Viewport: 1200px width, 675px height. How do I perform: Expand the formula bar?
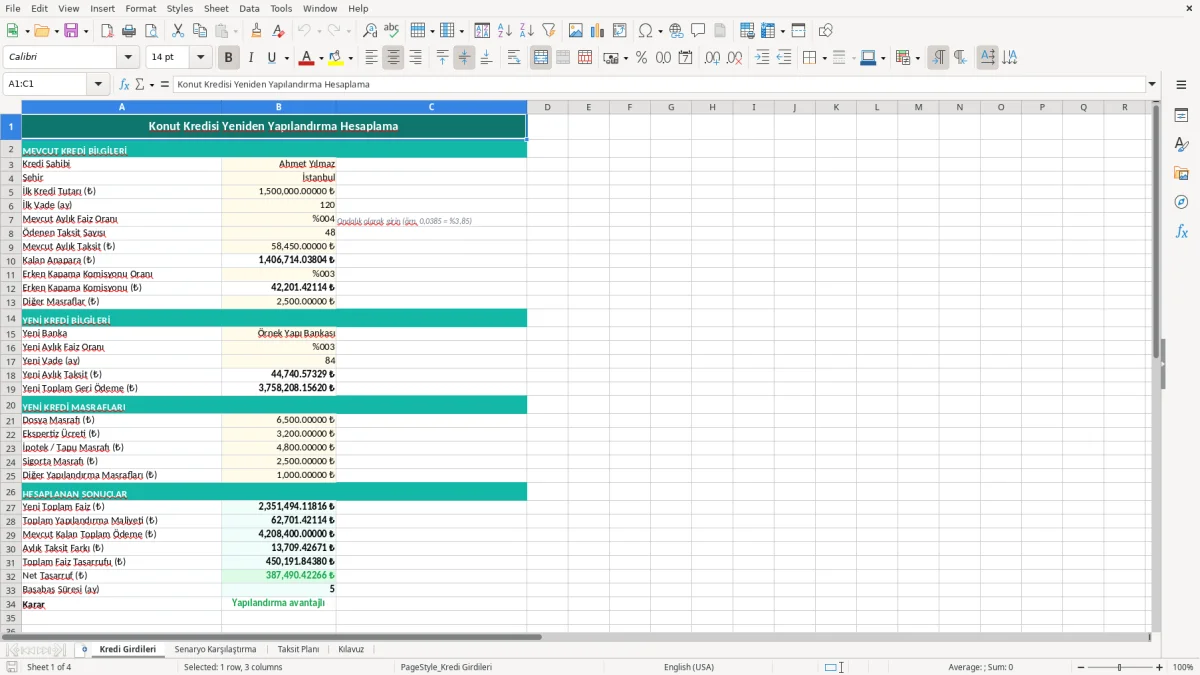pos(1152,84)
